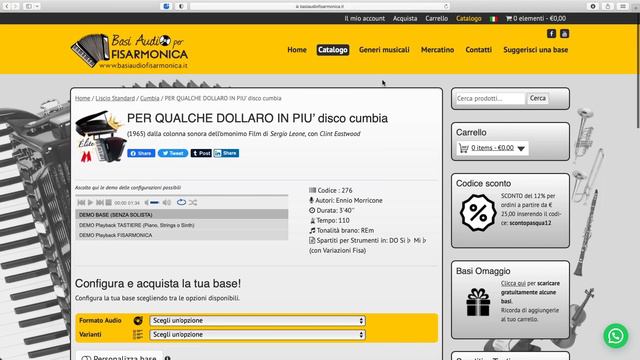Open the Formato Audio dropdown
The width and height of the screenshot is (640, 360).
point(258,321)
